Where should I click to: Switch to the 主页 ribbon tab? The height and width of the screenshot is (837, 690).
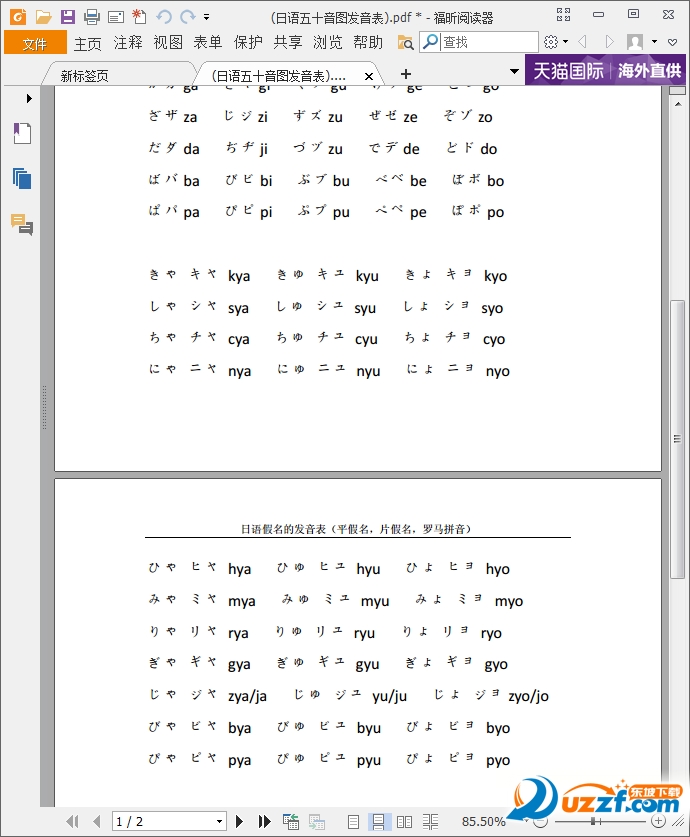(88, 43)
